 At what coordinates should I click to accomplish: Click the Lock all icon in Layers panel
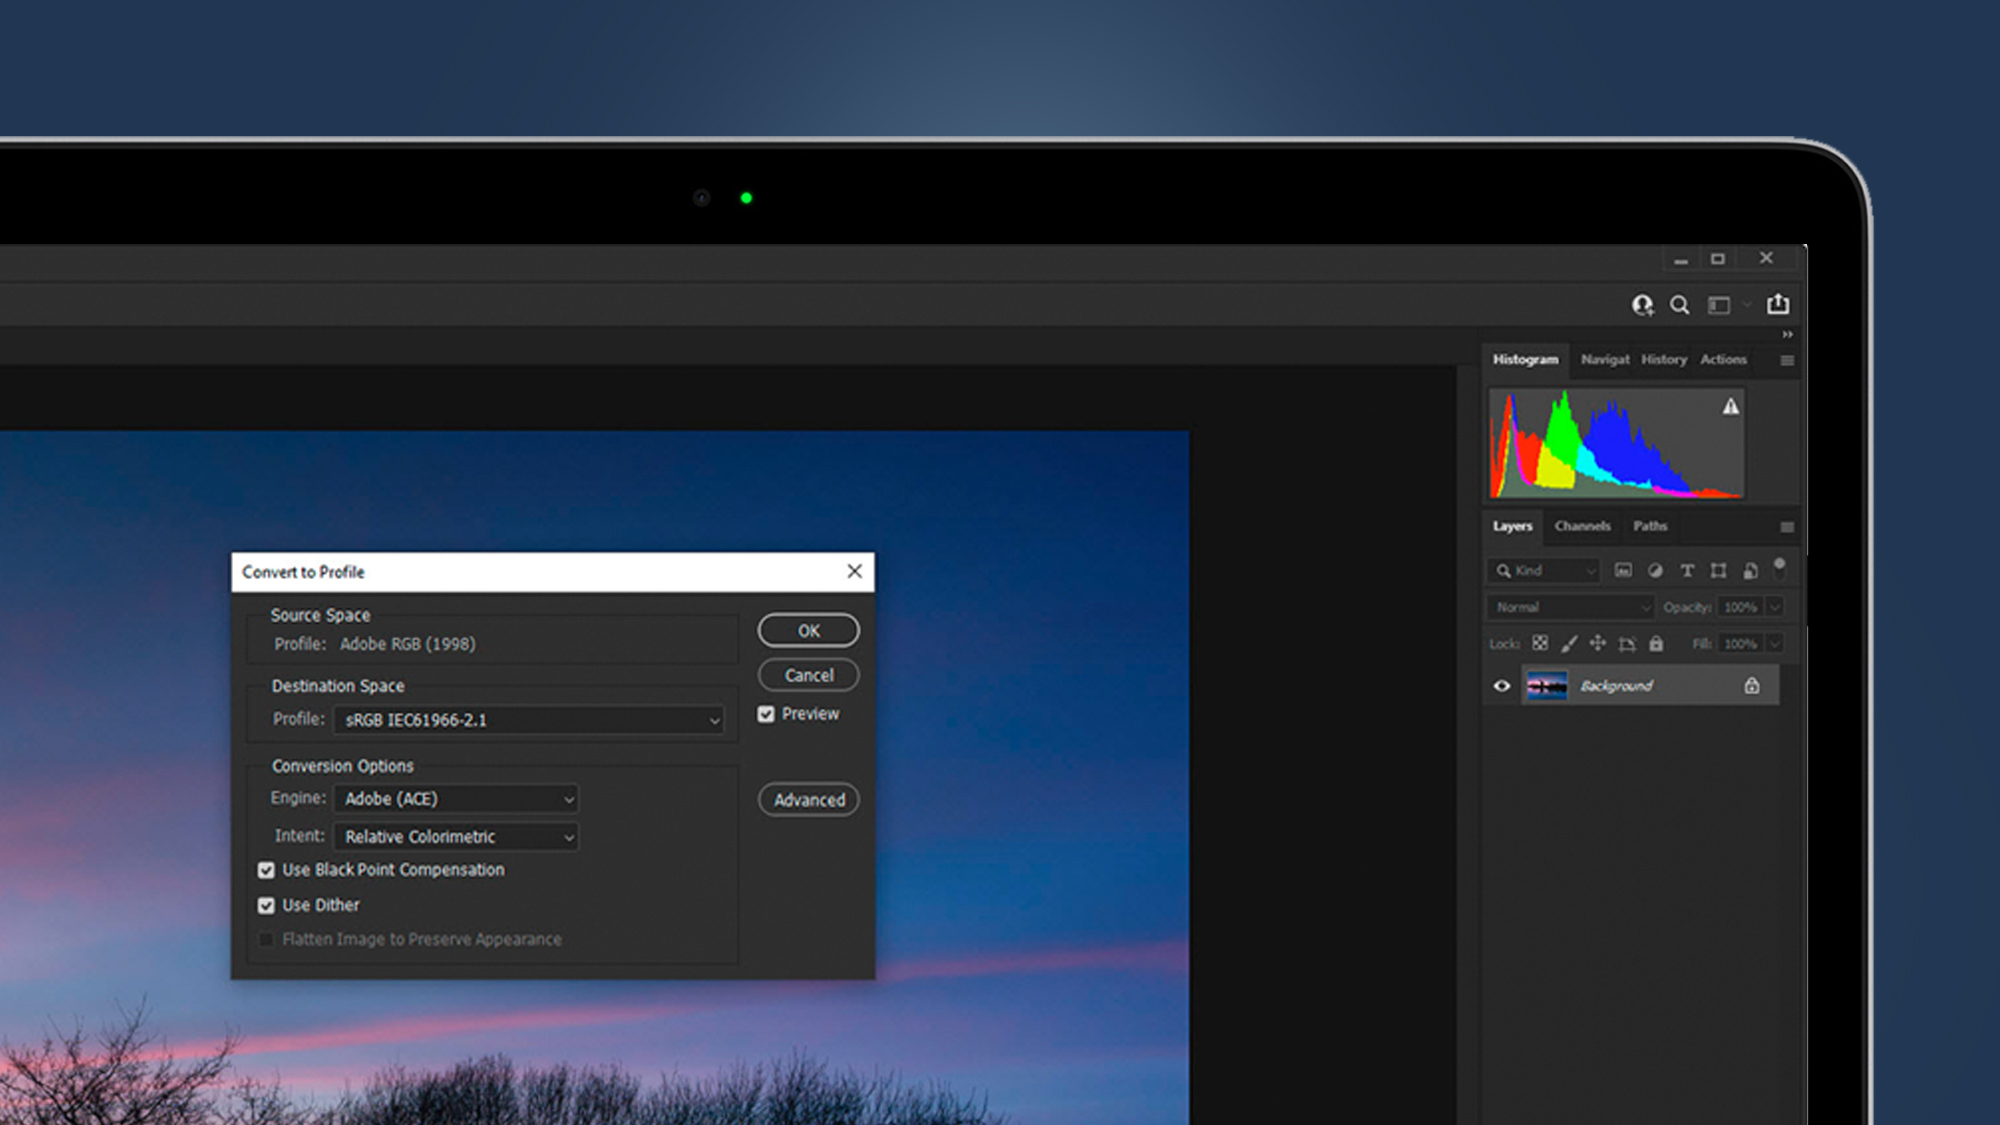[1657, 644]
